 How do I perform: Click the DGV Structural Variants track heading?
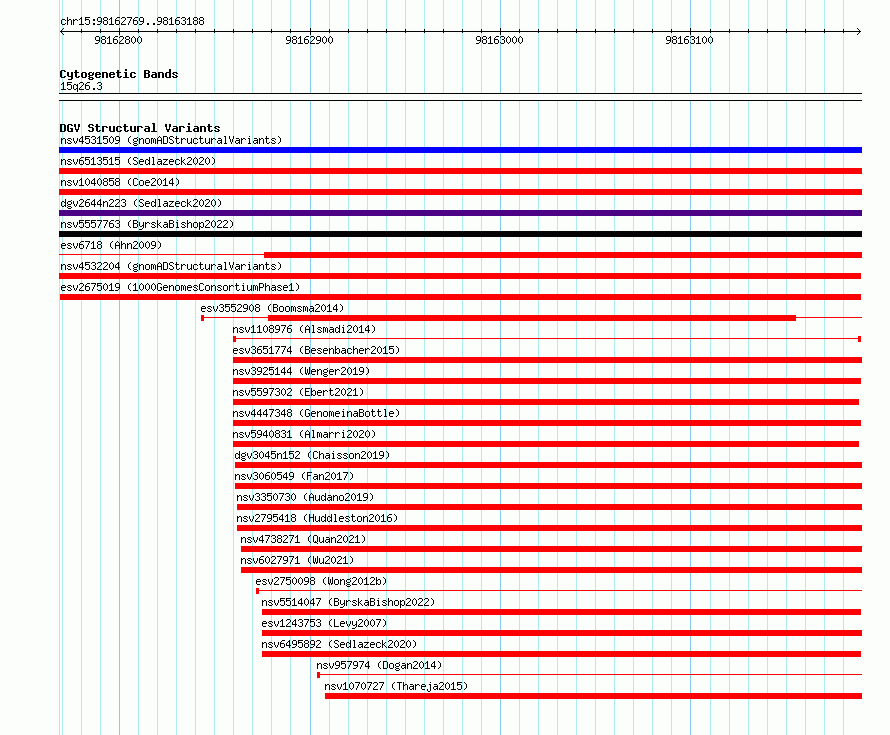click(x=140, y=128)
